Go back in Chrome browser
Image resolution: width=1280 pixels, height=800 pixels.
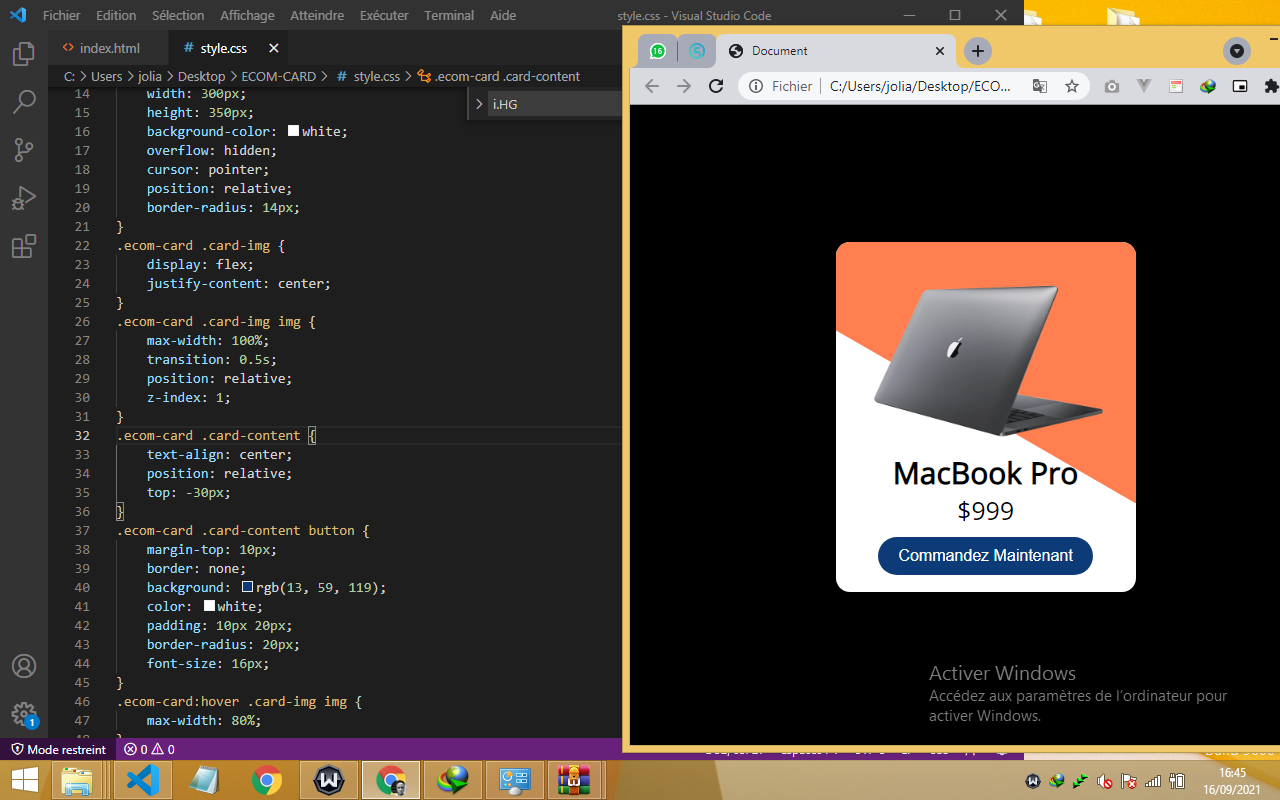click(x=652, y=86)
